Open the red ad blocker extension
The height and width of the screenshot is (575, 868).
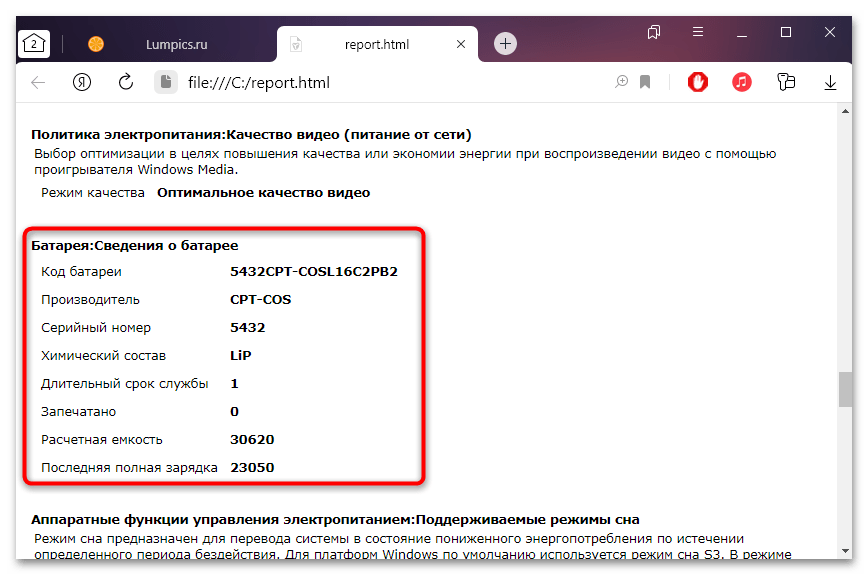[698, 82]
